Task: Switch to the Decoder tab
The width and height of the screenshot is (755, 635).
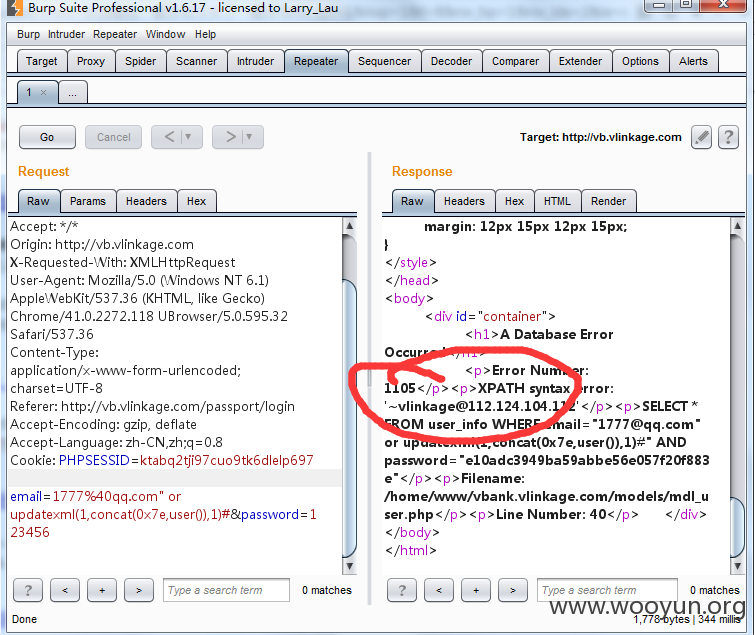Action: pos(452,61)
